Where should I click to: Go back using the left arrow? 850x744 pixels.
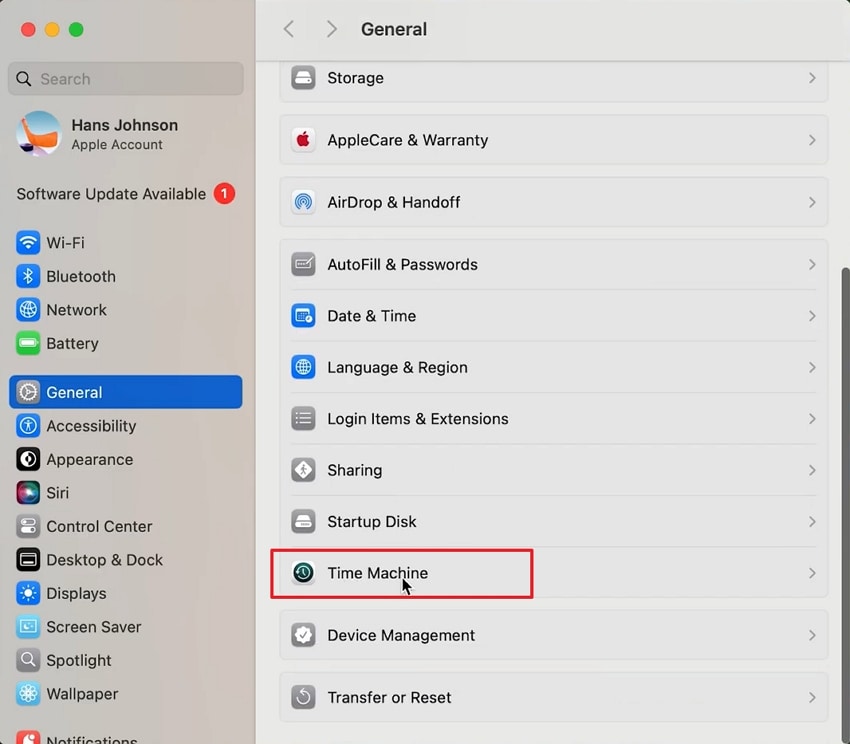point(289,29)
